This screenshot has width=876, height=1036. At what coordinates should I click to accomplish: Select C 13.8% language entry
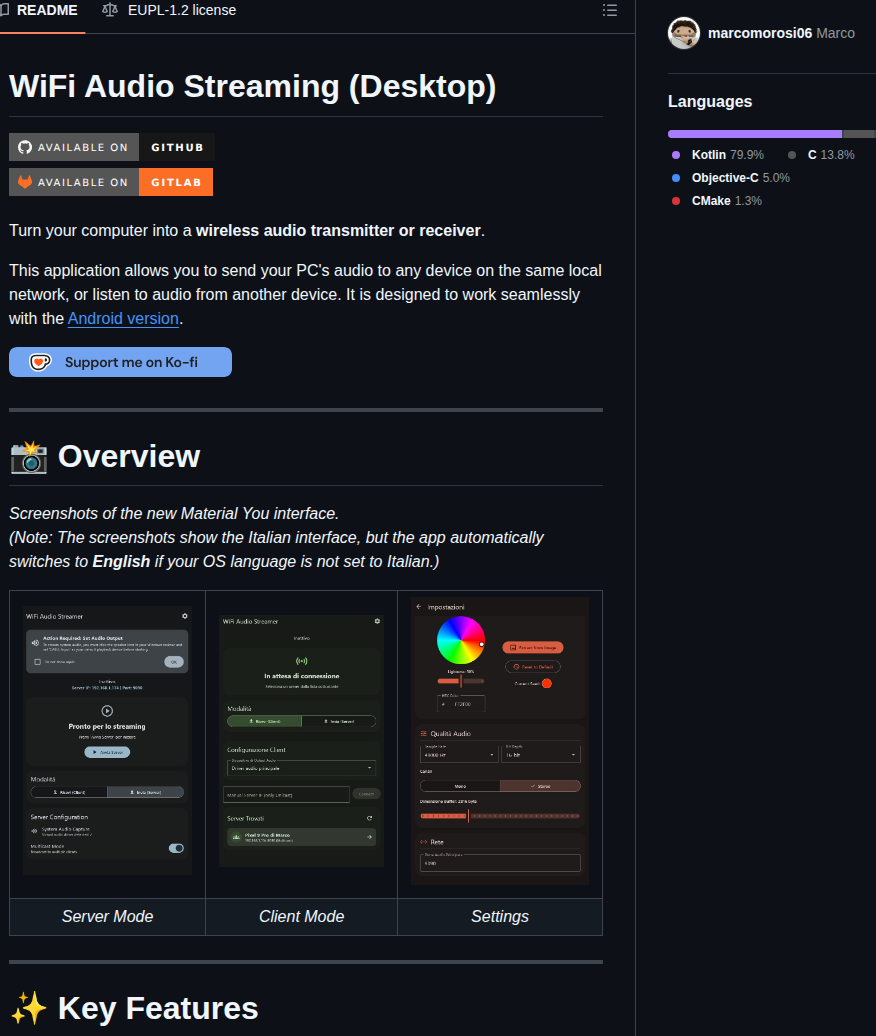(x=821, y=155)
